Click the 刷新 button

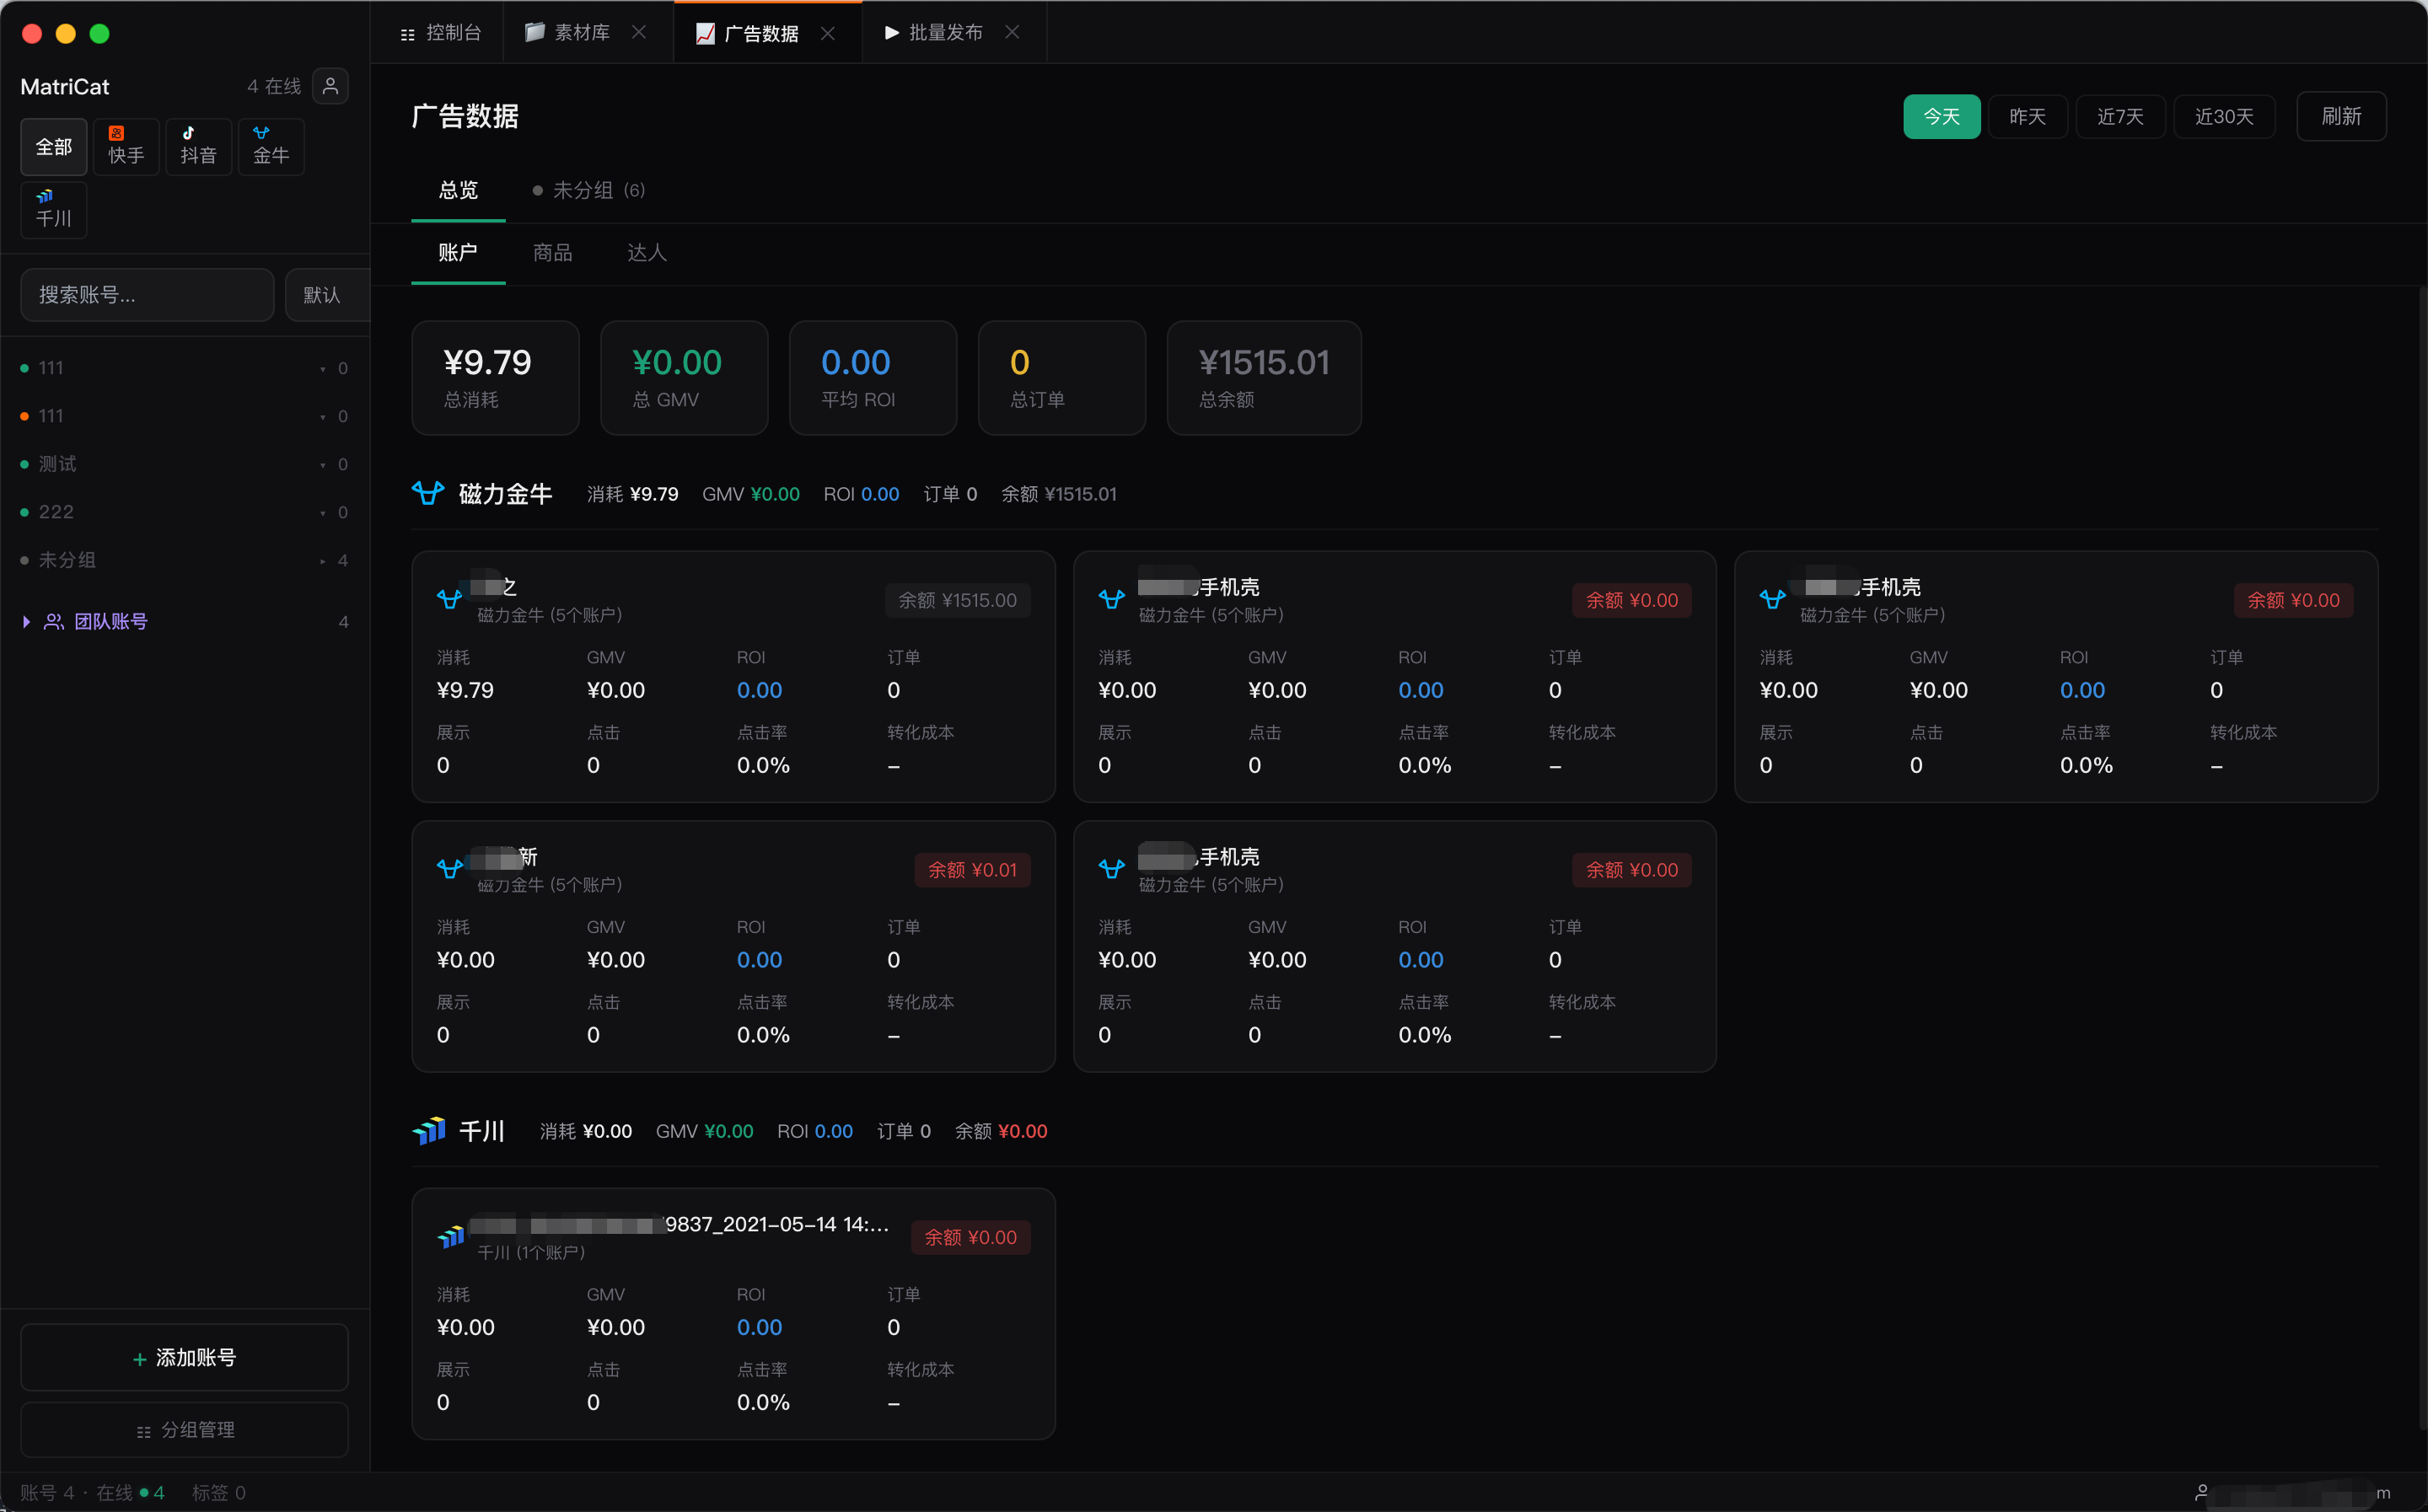[x=2340, y=116]
